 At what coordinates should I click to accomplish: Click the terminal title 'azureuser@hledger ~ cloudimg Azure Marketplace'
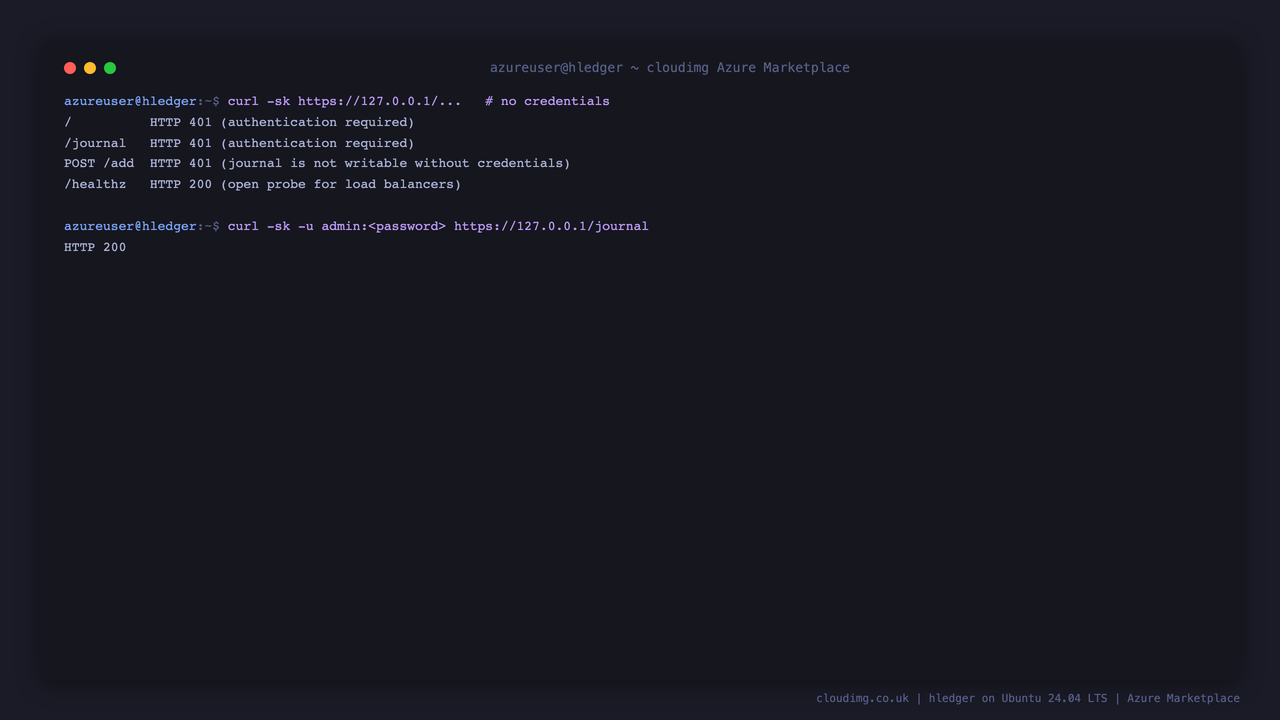[x=669, y=68]
